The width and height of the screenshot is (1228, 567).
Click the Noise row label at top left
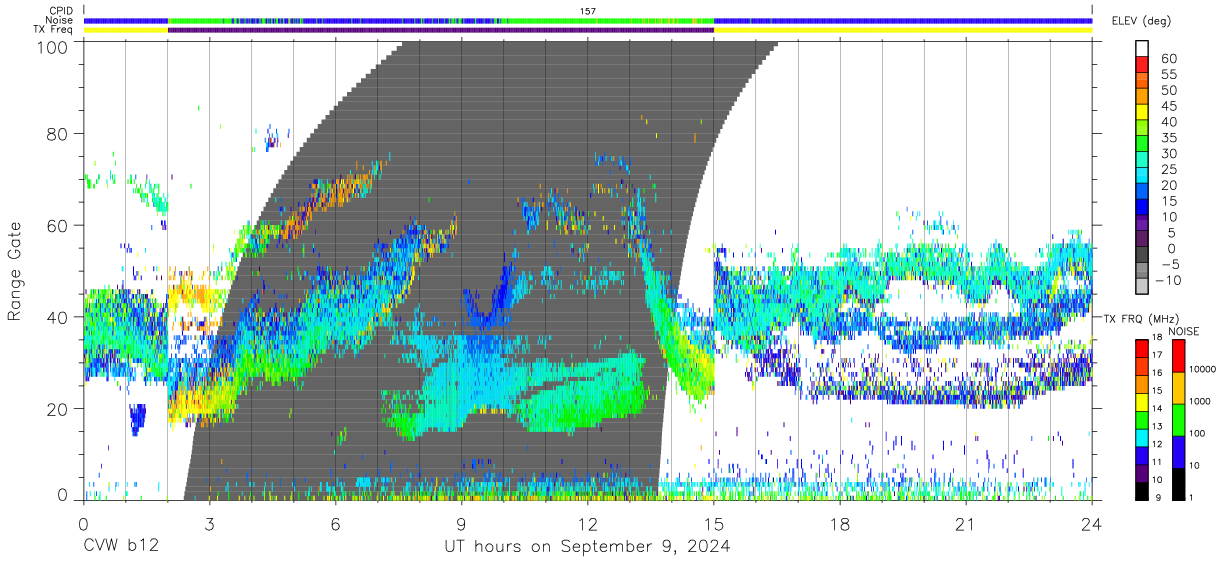[59, 20]
